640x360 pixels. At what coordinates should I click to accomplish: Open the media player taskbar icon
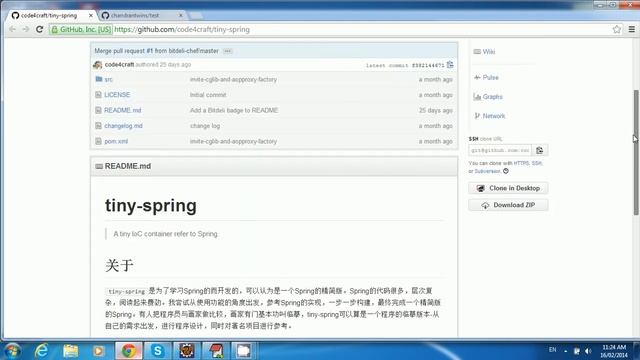[x=98, y=351]
